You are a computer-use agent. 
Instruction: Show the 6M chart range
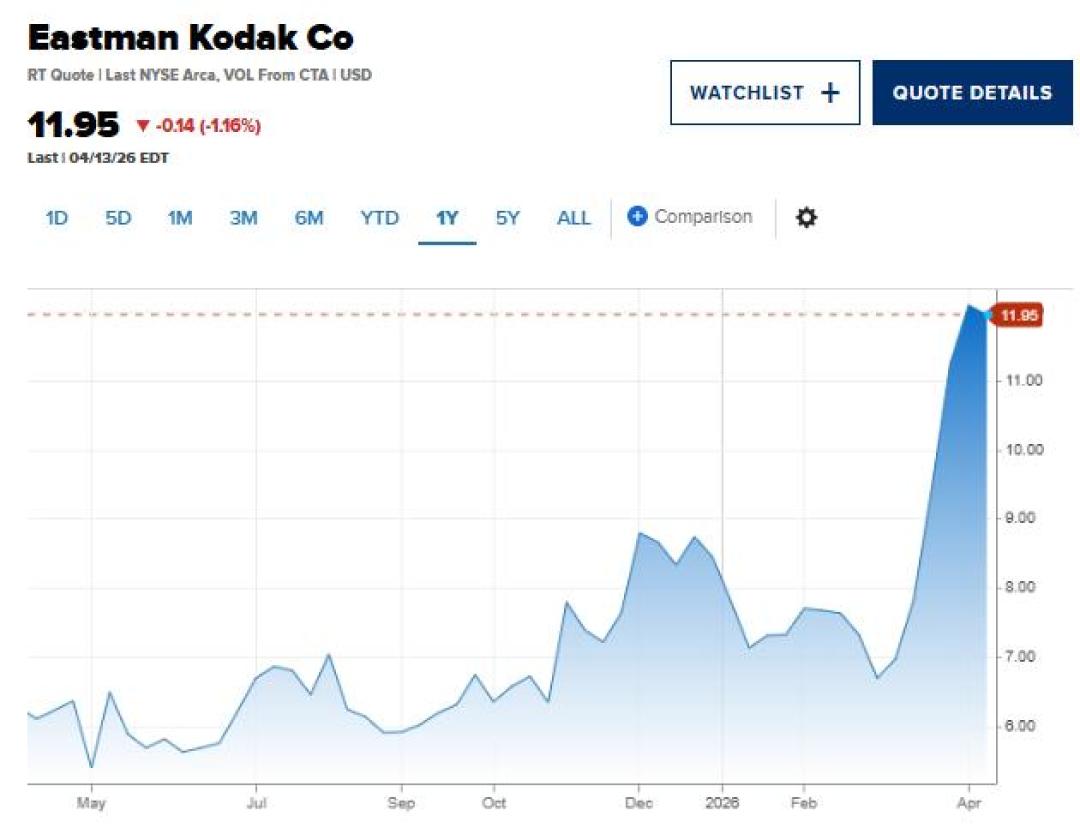click(309, 218)
